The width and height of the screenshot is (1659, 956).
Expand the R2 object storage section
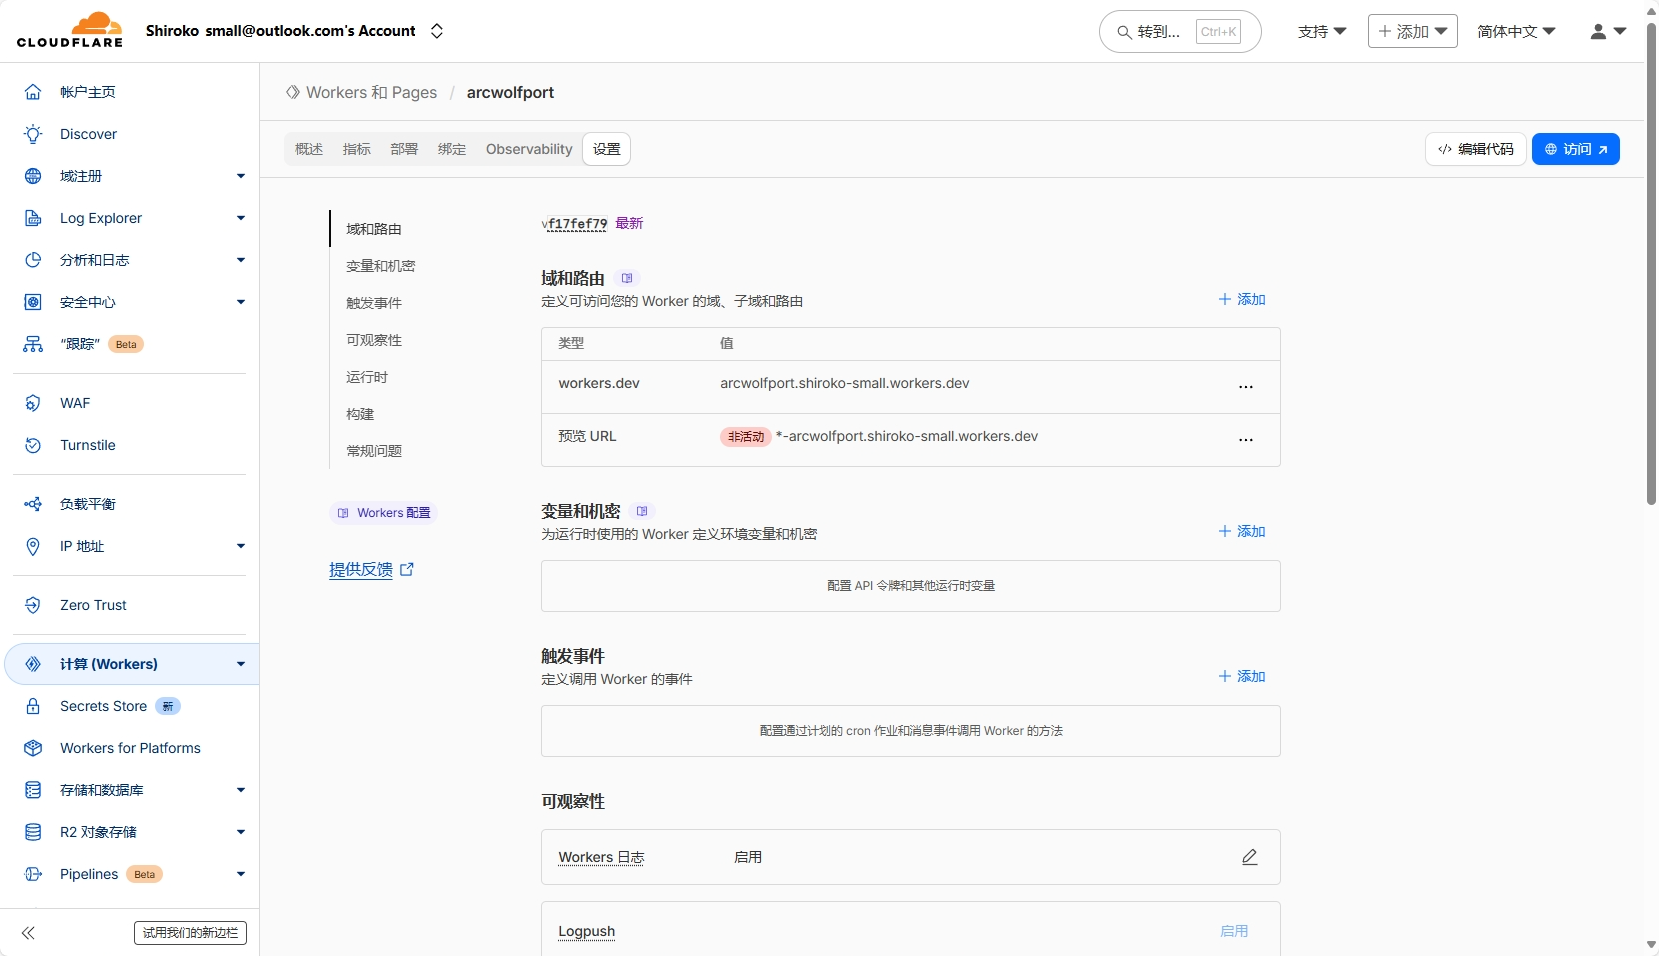pos(240,832)
